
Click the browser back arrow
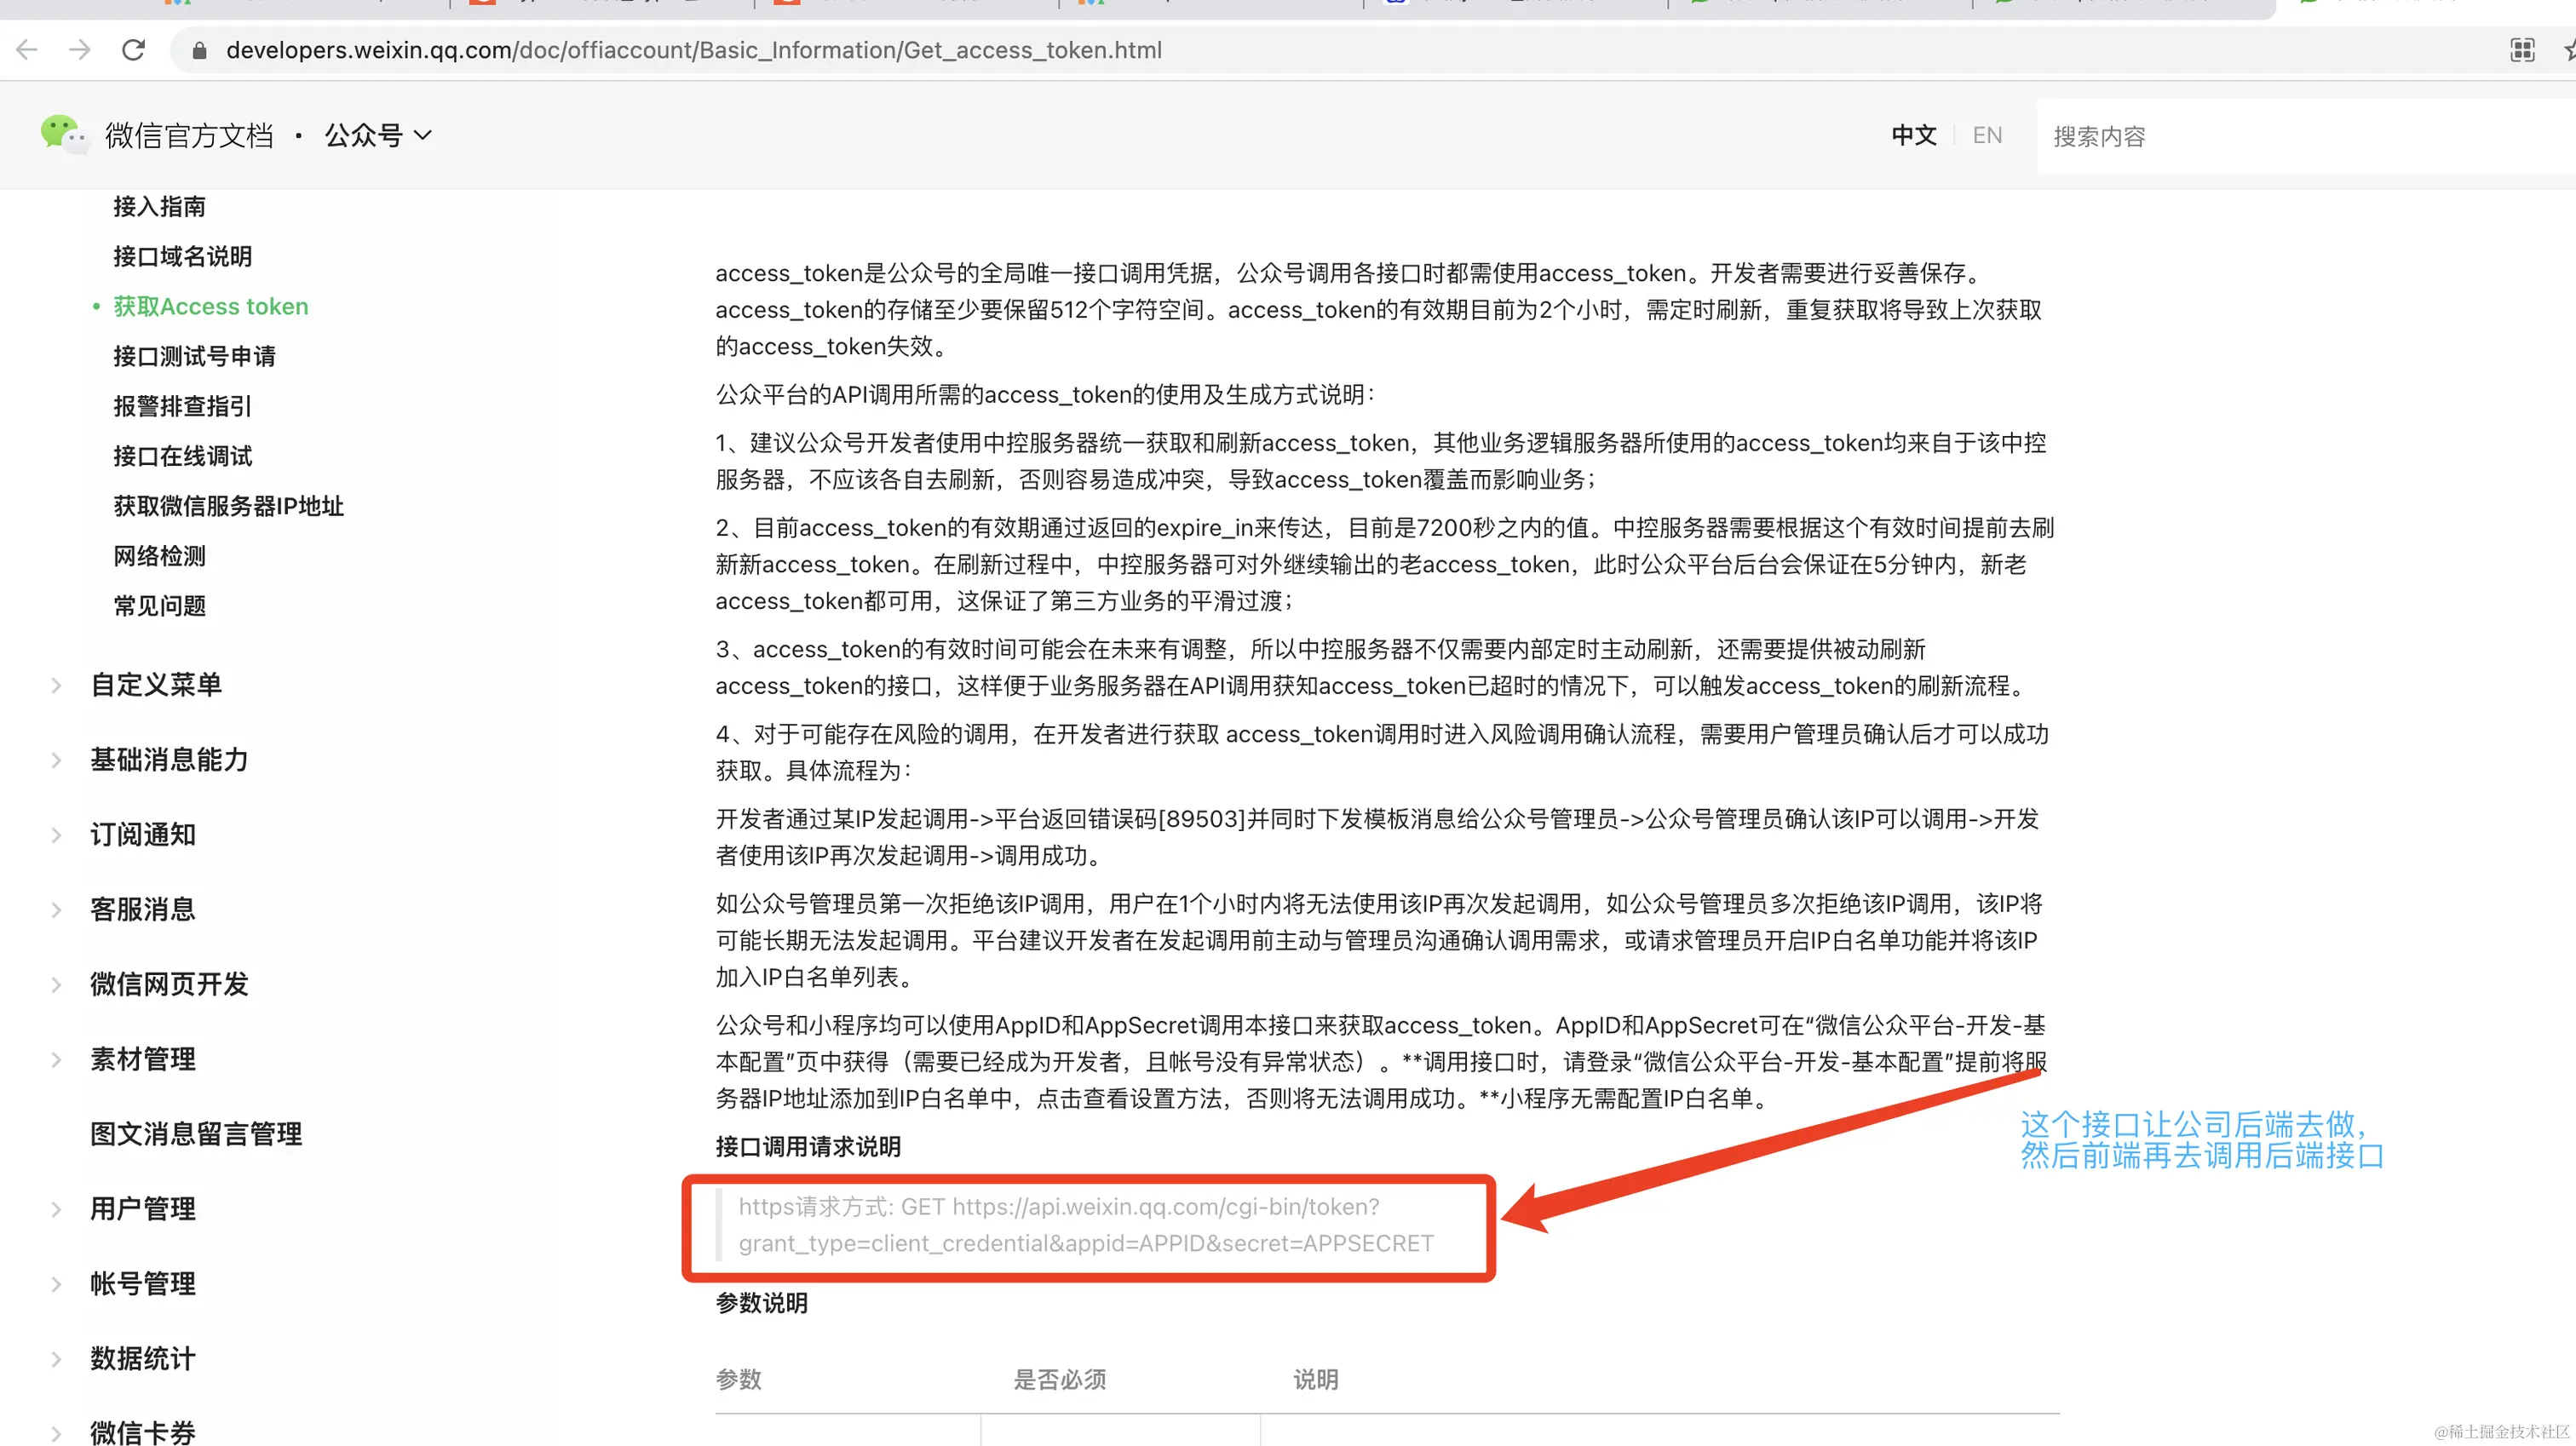coord(27,50)
